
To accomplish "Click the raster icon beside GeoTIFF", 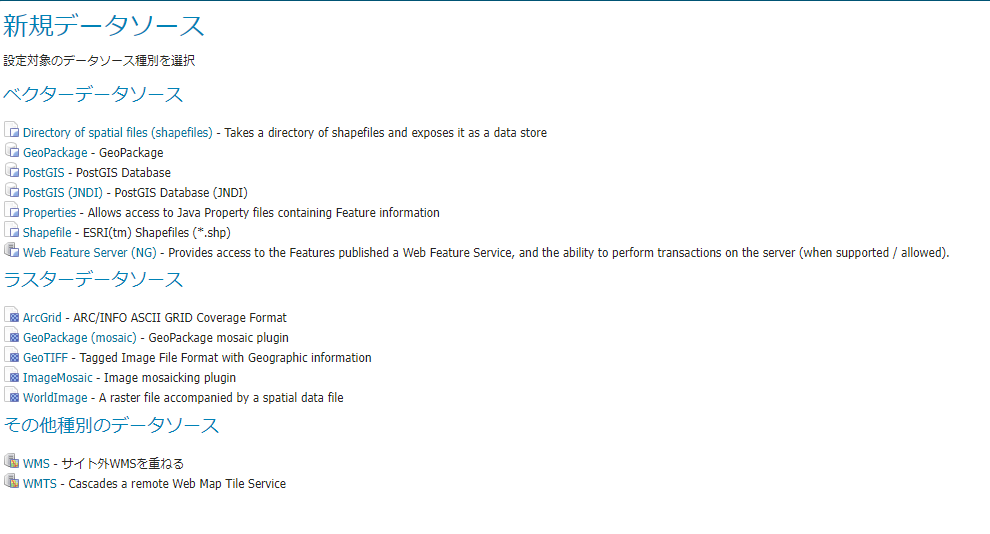I will [x=11, y=356].
